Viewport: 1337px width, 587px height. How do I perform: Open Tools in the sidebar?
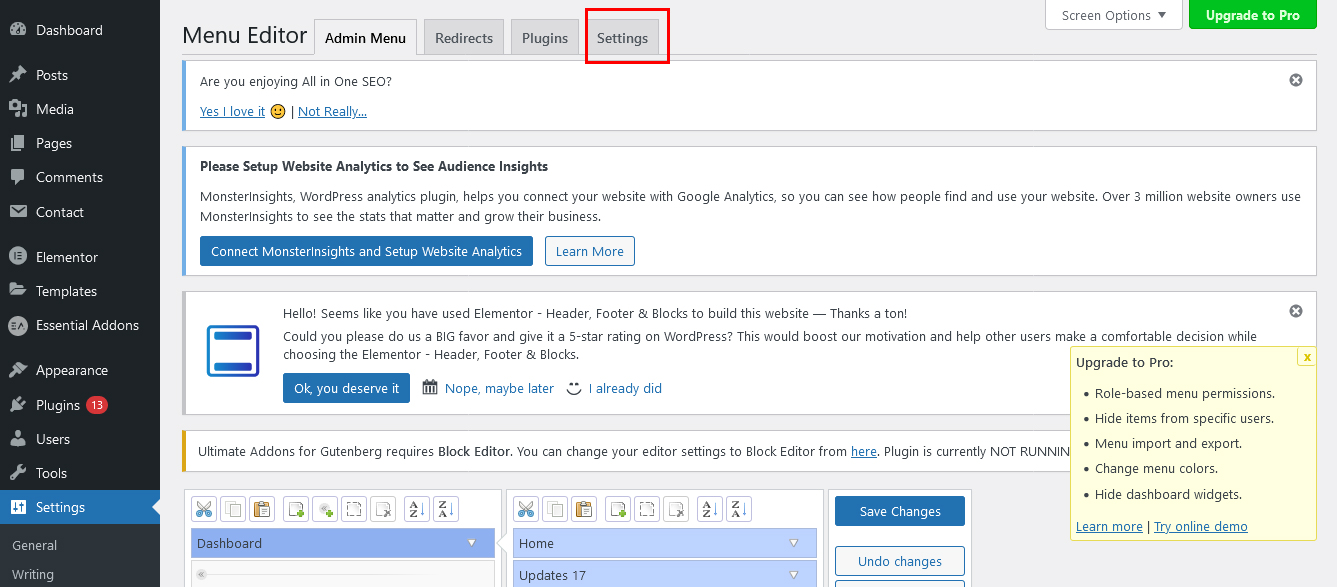pos(80,473)
